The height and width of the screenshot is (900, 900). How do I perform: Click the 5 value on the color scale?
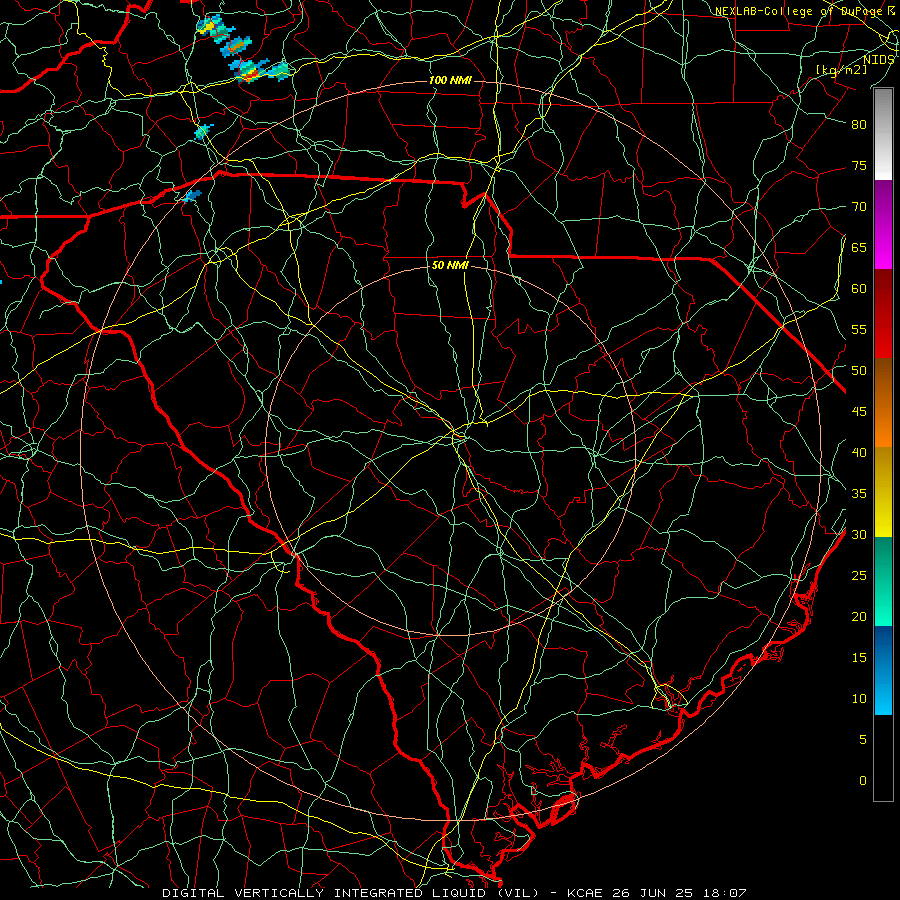[x=863, y=740]
